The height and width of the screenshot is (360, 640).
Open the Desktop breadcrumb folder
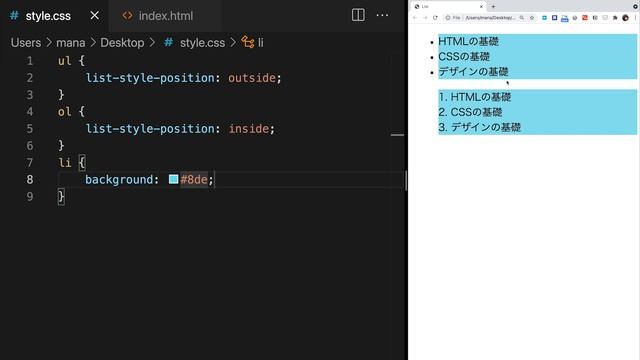122,42
